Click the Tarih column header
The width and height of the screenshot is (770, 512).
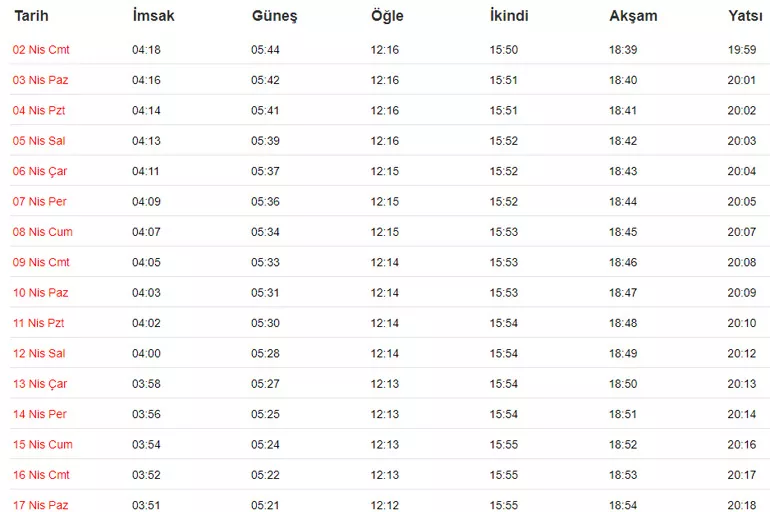(x=31, y=16)
